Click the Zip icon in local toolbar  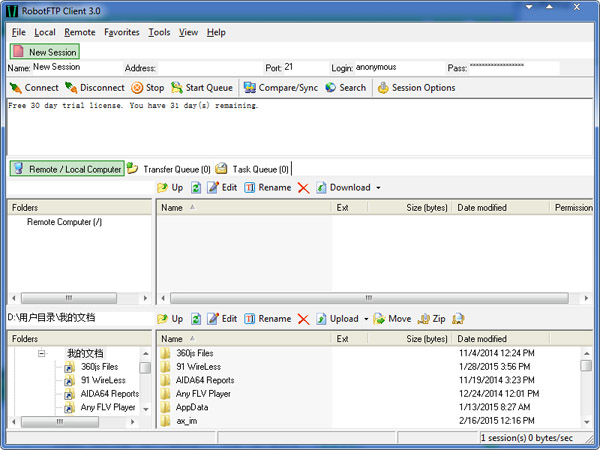[x=424, y=319]
